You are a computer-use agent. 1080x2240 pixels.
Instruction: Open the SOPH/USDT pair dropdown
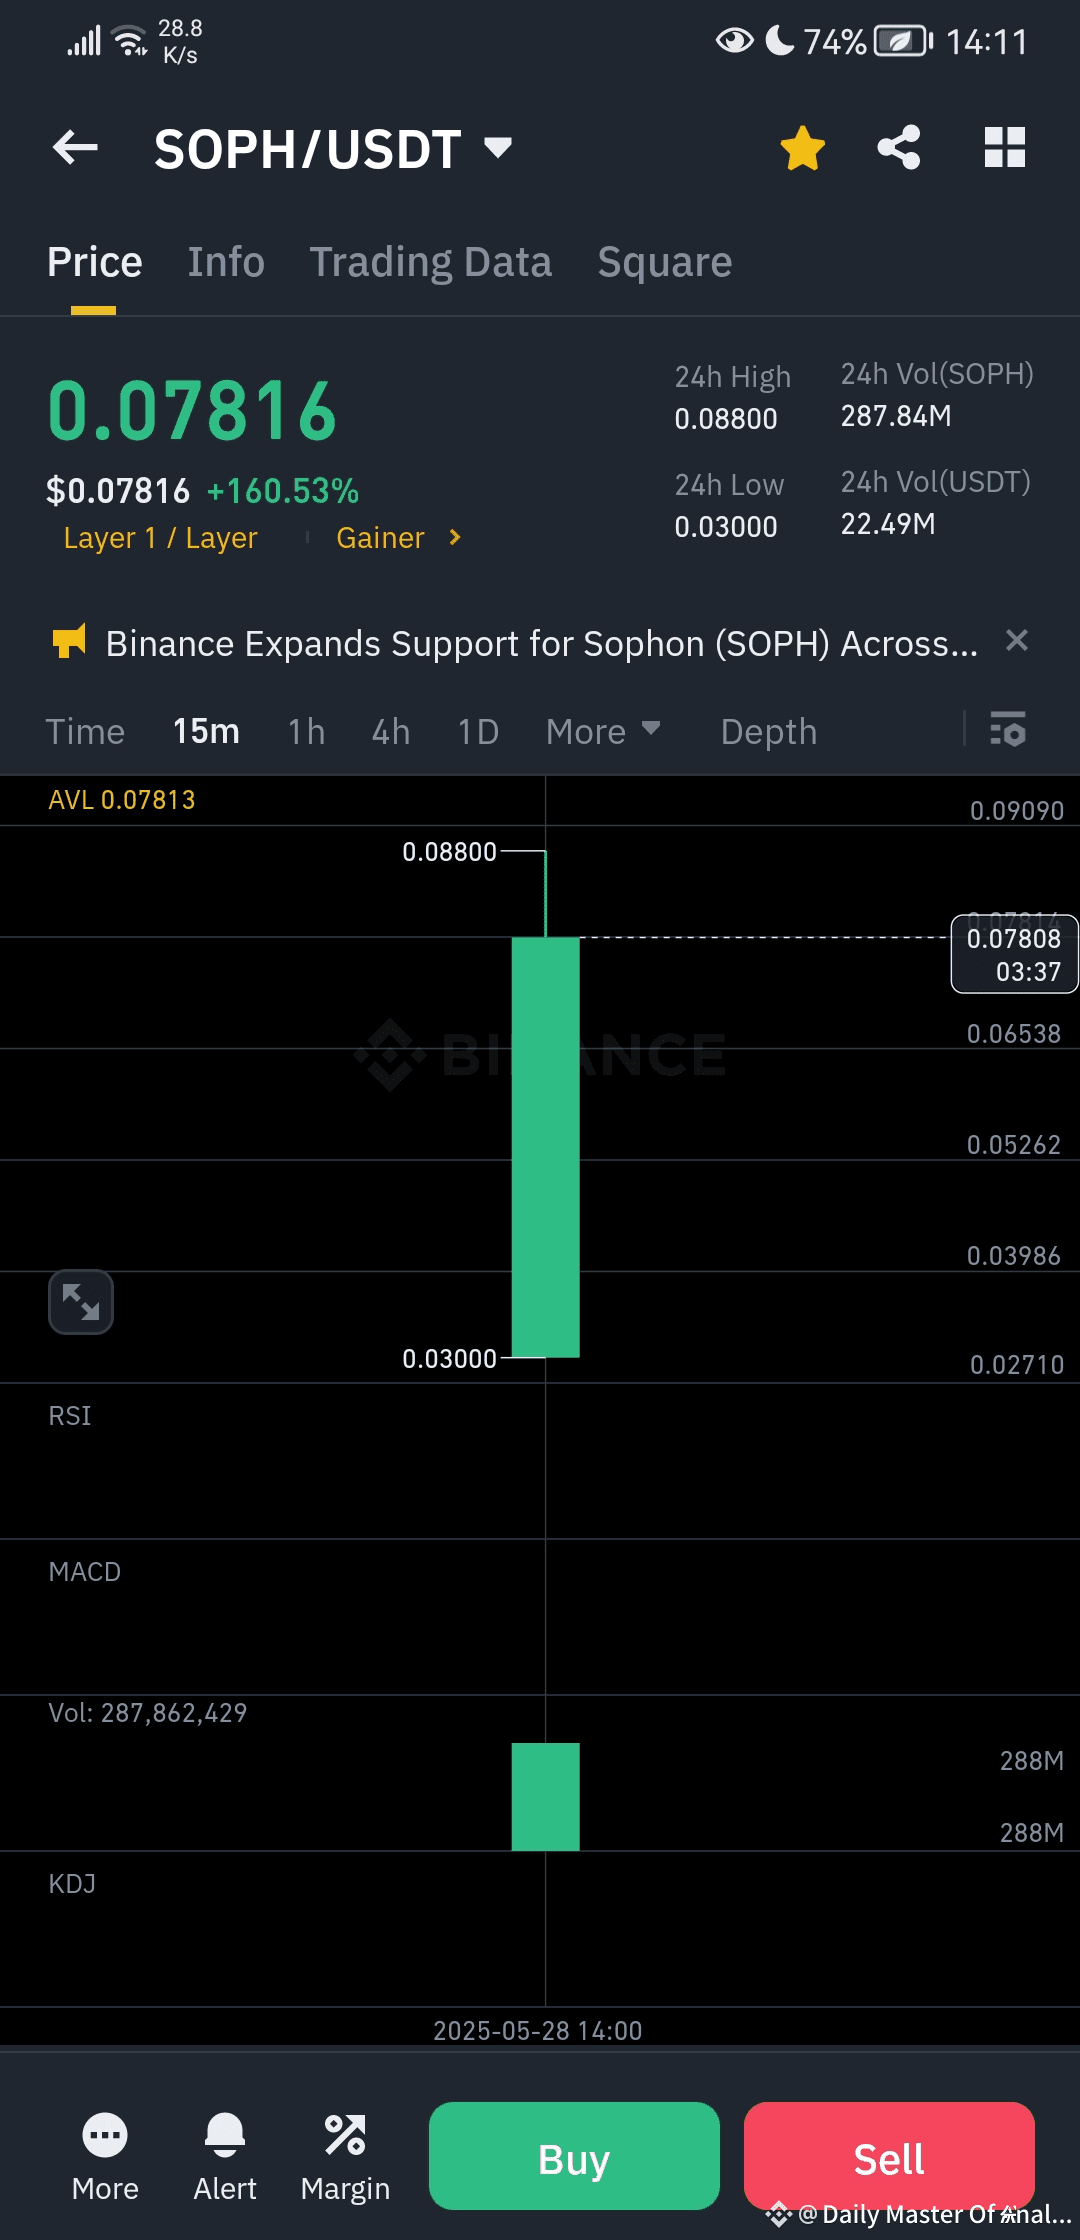tap(497, 148)
